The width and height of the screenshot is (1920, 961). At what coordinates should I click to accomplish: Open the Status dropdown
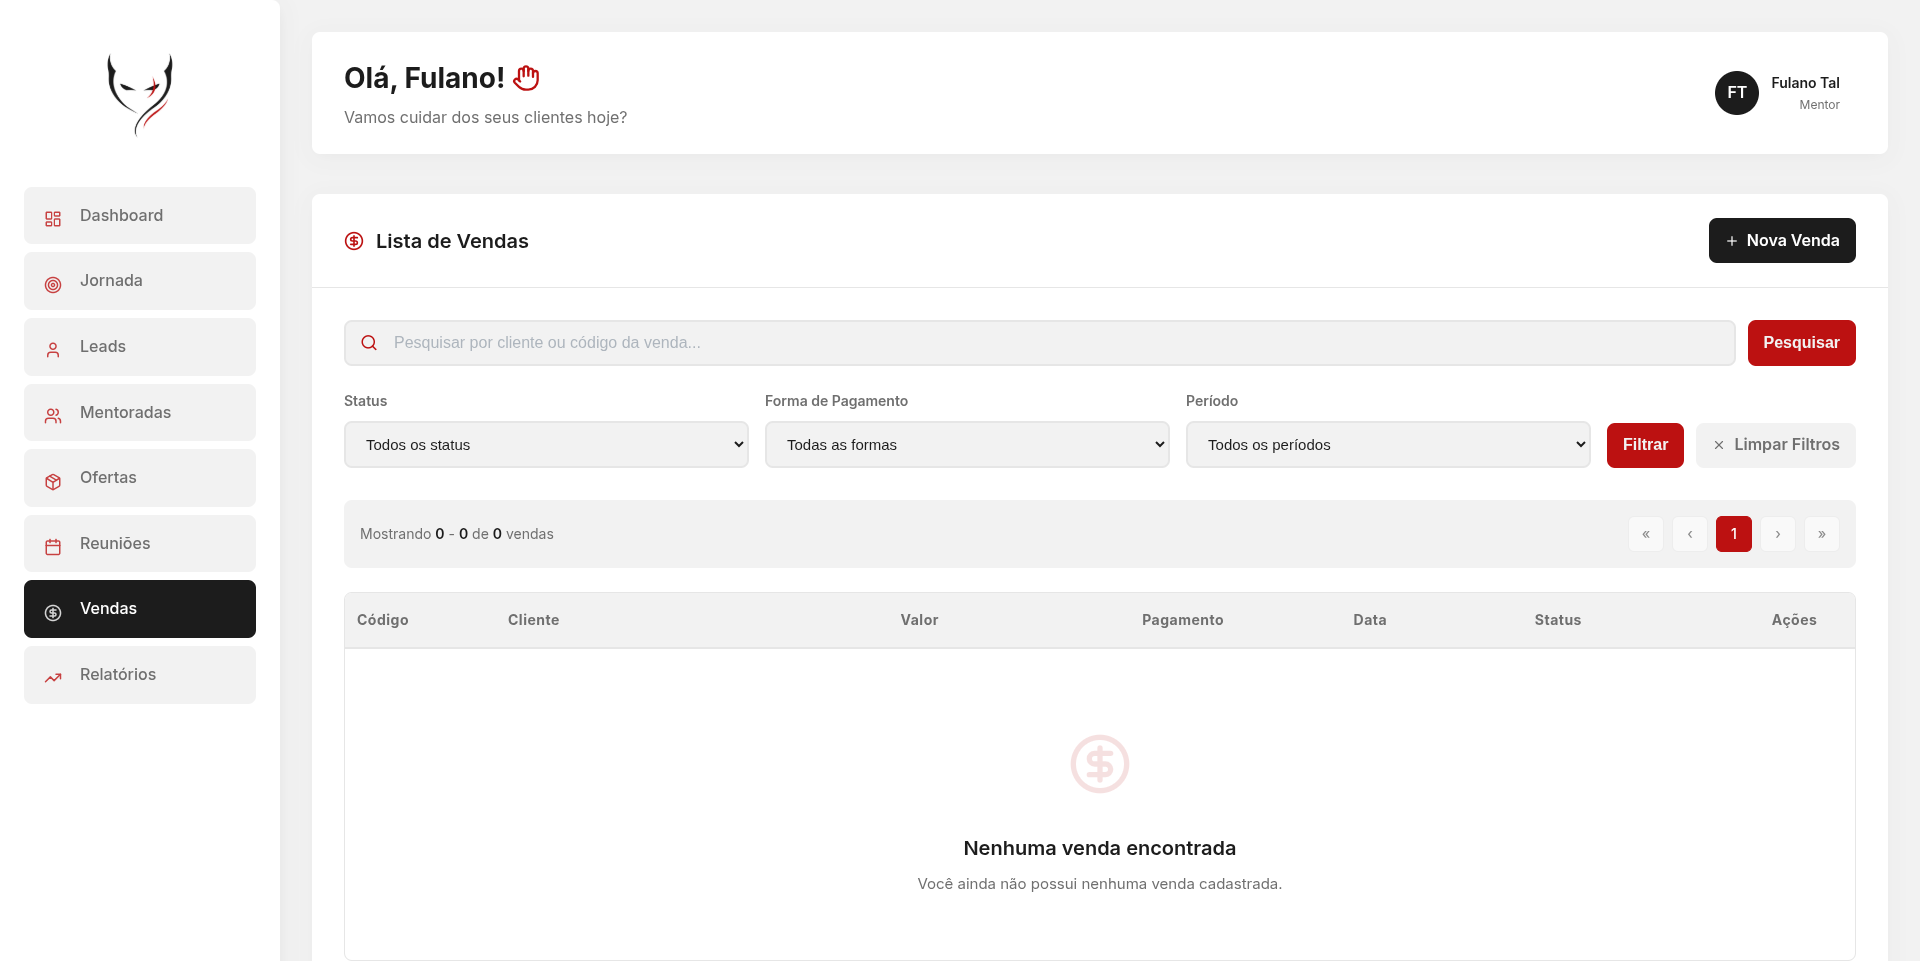(x=546, y=445)
